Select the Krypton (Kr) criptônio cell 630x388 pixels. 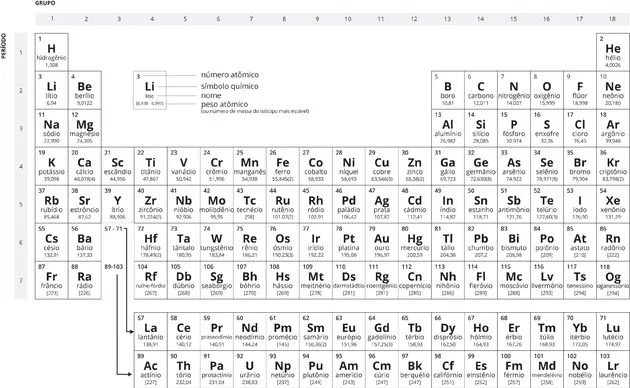coord(613,166)
